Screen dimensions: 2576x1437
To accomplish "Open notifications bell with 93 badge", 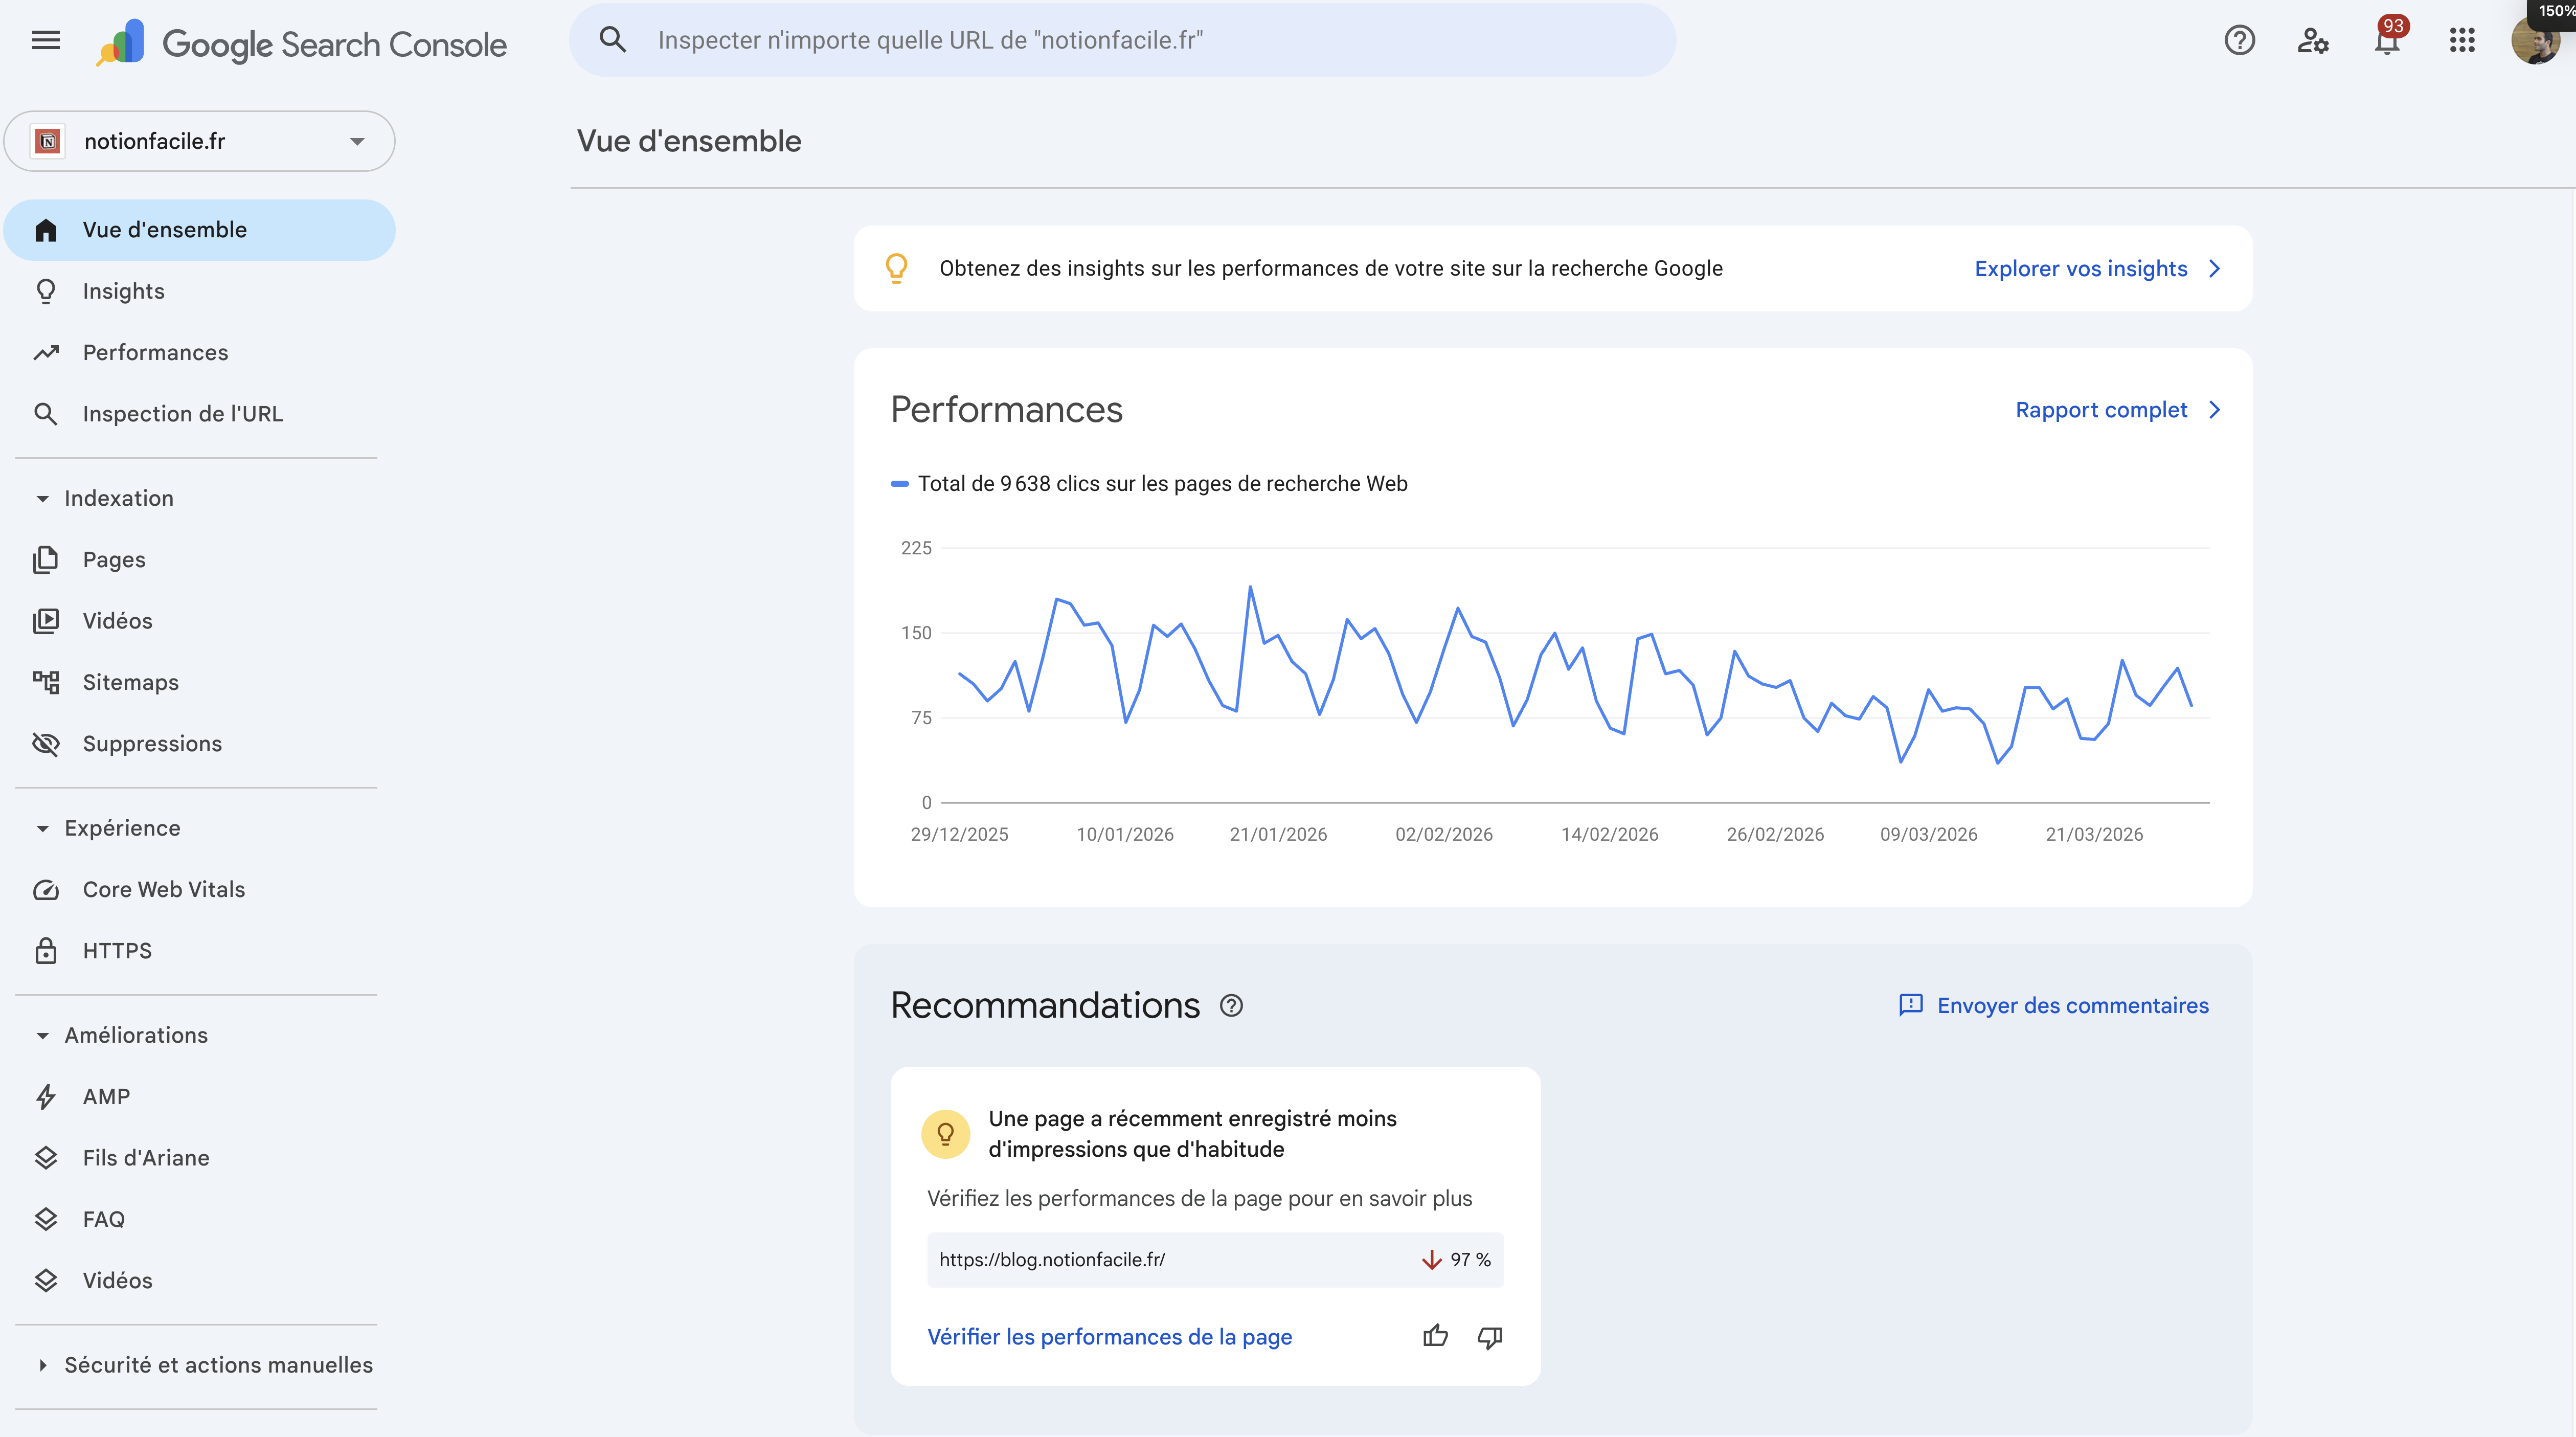I will [x=2388, y=38].
